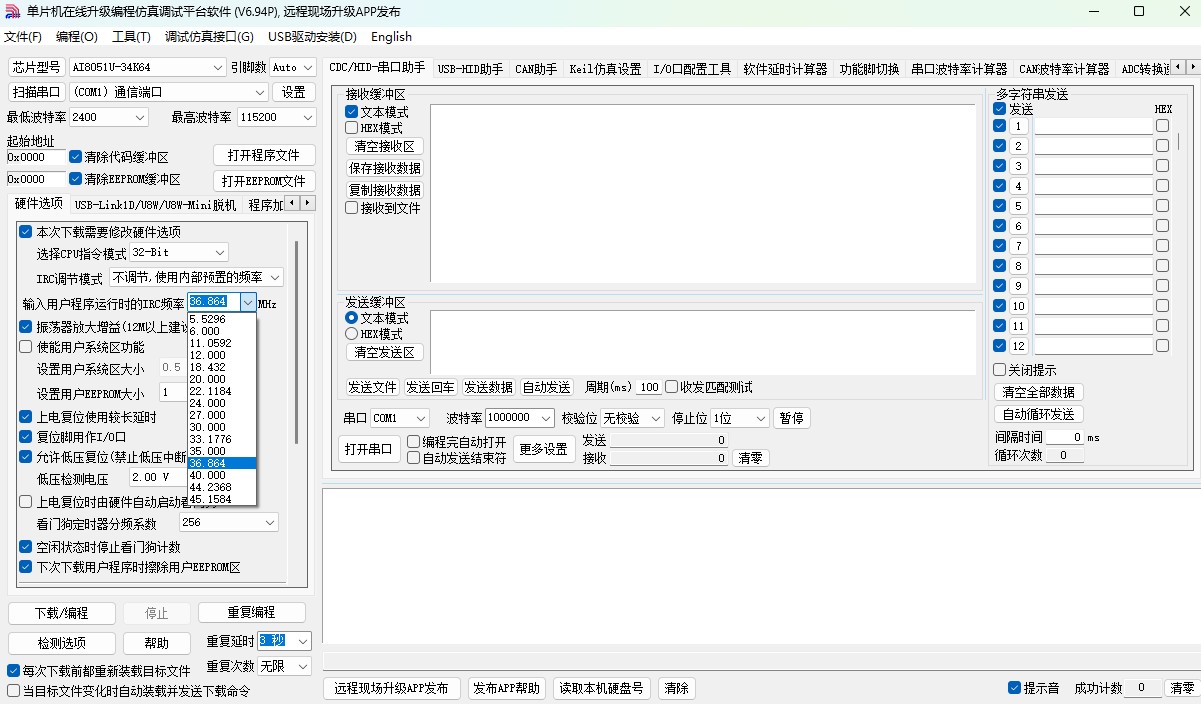Click the receive buffer text area

click(703, 193)
